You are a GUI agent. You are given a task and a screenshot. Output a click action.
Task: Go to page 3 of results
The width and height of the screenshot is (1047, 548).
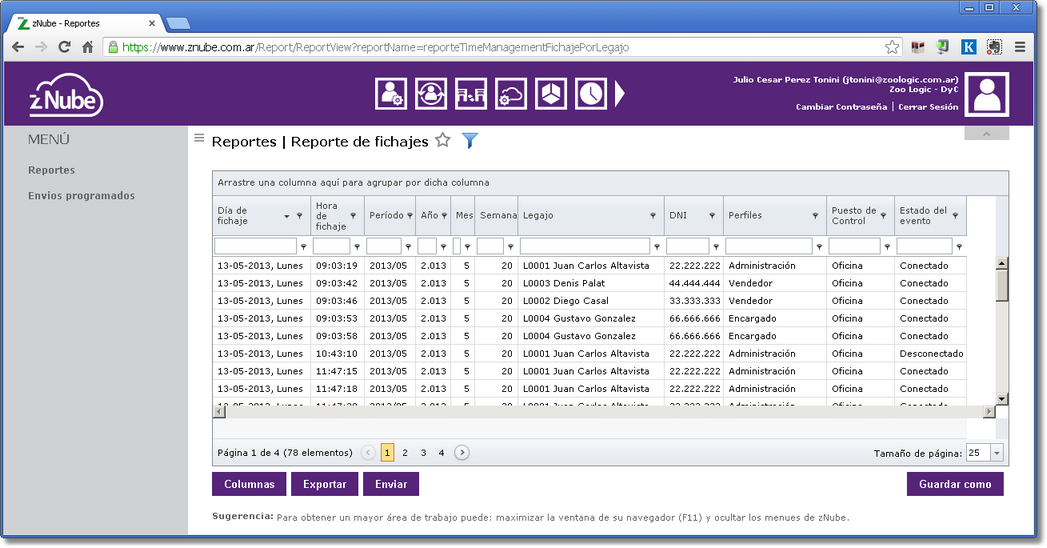(423, 453)
